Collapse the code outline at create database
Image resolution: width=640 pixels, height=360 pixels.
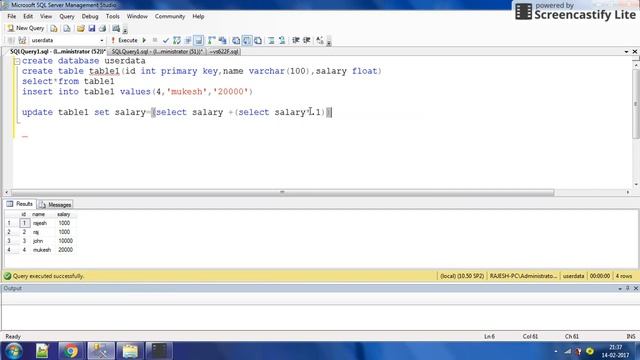[17, 61]
